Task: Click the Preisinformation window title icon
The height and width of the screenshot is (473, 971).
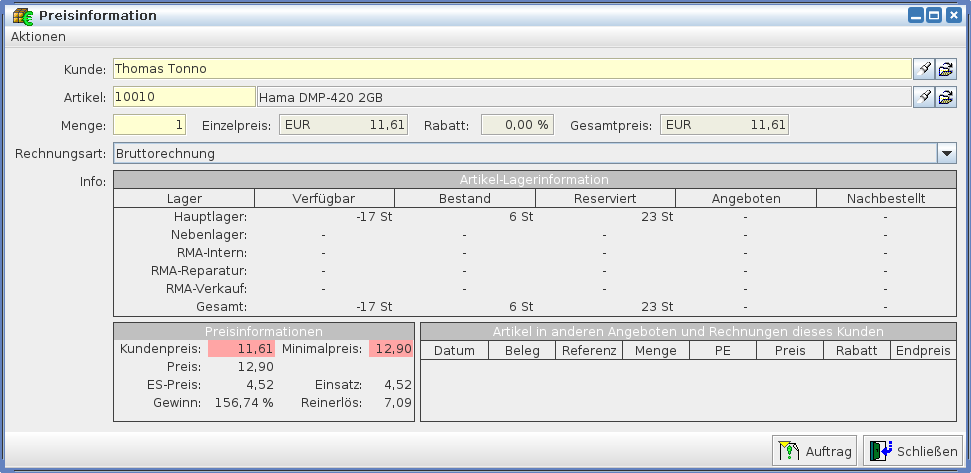Action: pos(21,15)
